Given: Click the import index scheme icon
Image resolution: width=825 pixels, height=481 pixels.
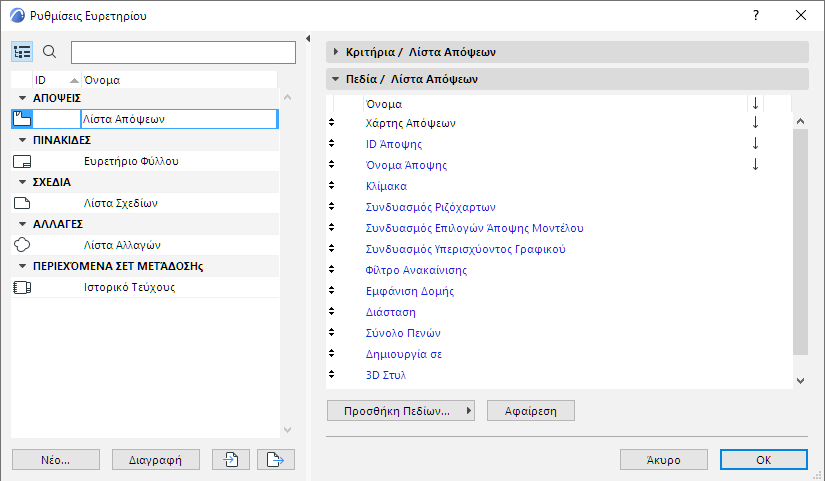Looking at the screenshot, I should pyautogui.click(x=230, y=459).
